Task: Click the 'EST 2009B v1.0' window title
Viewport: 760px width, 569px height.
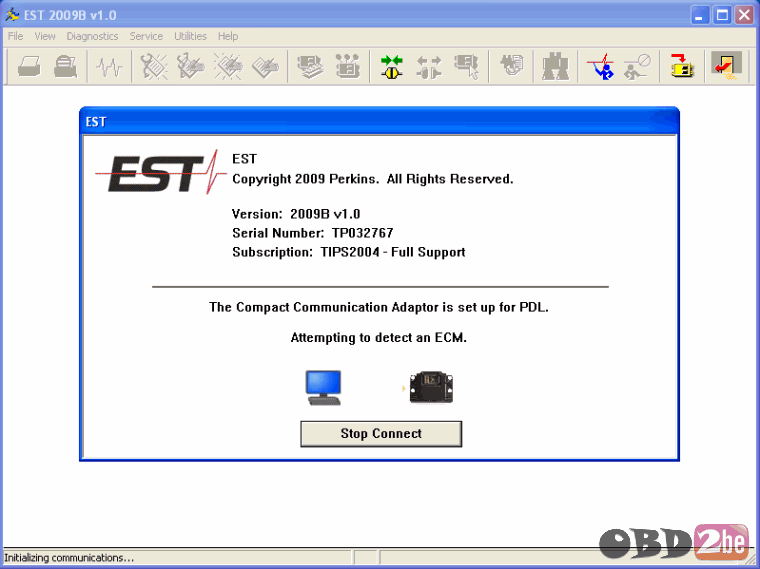Action: click(x=70, y=16)
